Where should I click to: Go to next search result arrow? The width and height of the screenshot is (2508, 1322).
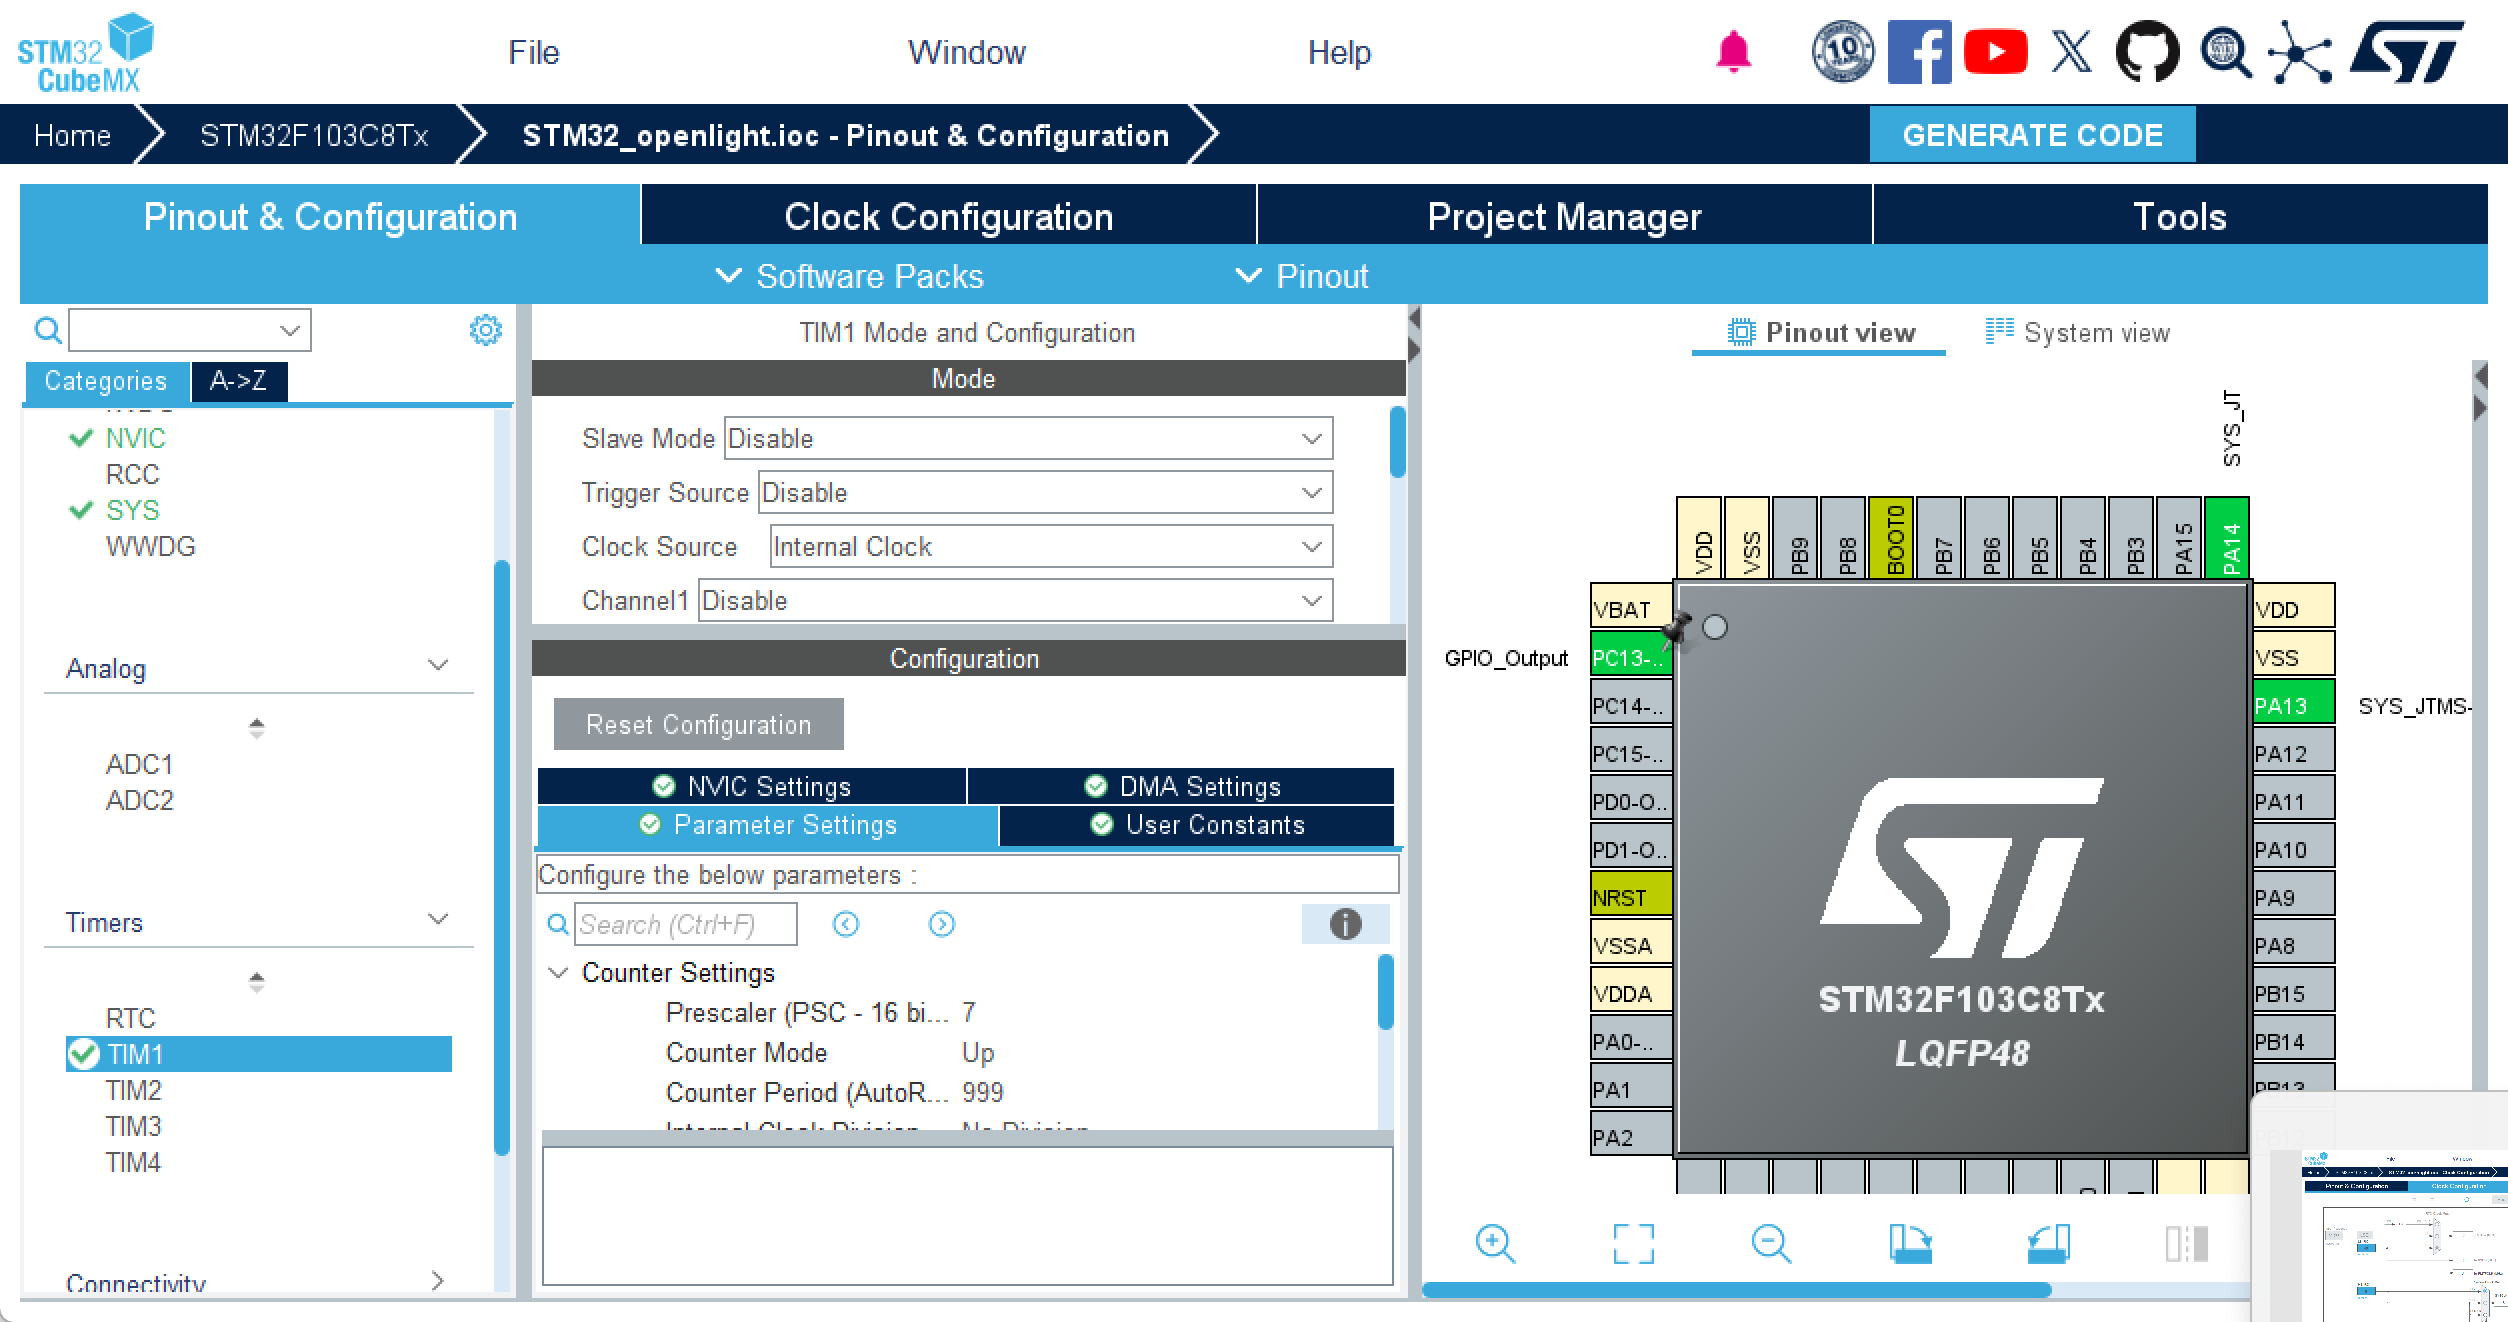(942, 924)
